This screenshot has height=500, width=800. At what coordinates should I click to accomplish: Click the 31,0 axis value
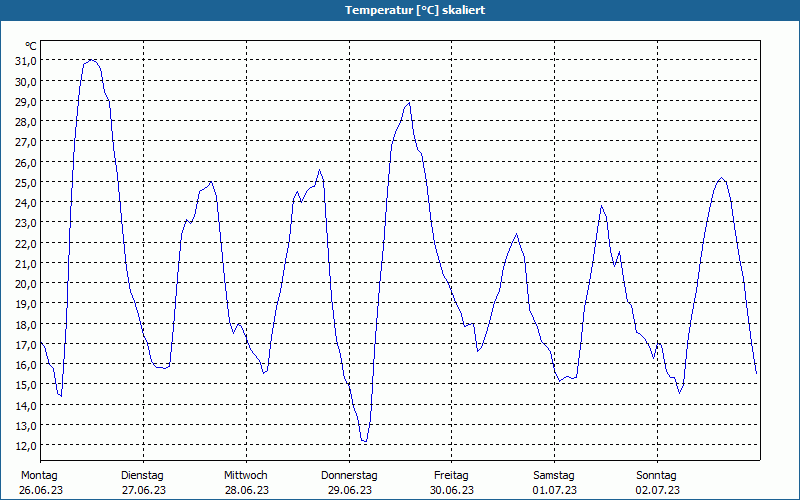(26, 61)
